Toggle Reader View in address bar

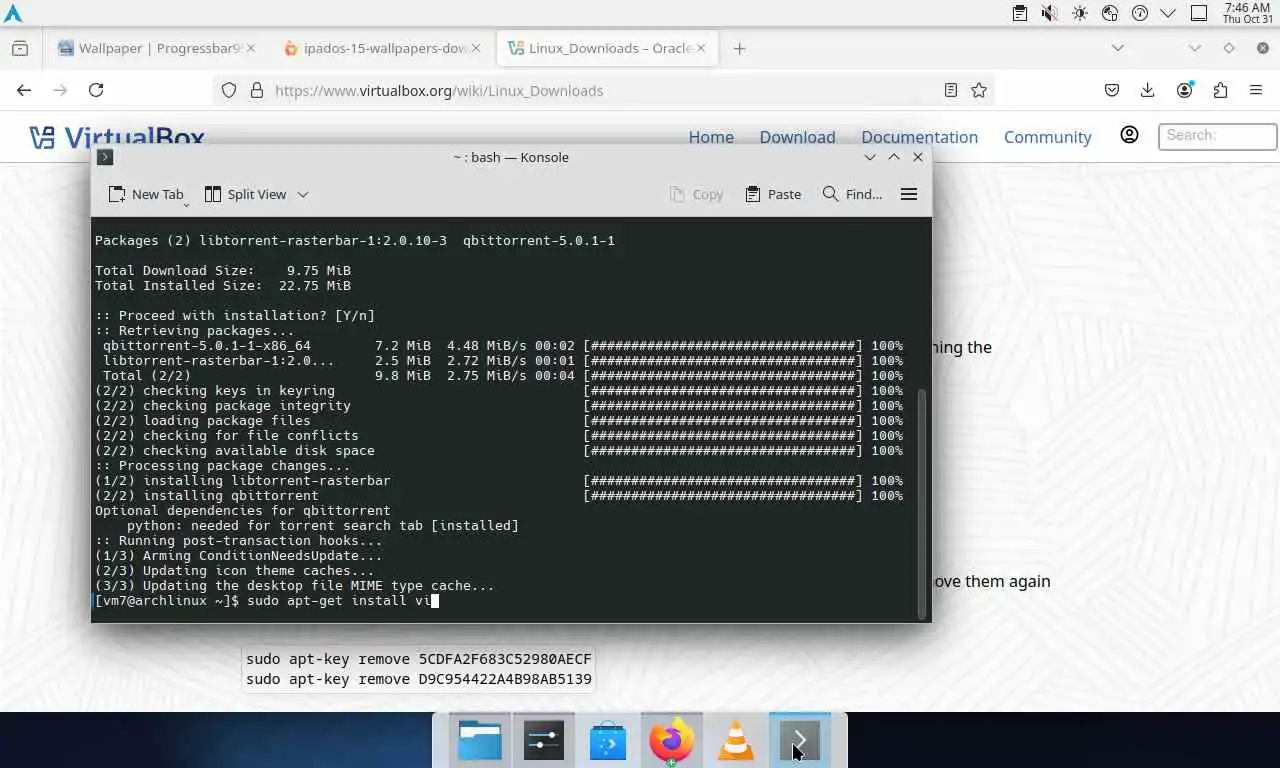[x=951, y=90]
